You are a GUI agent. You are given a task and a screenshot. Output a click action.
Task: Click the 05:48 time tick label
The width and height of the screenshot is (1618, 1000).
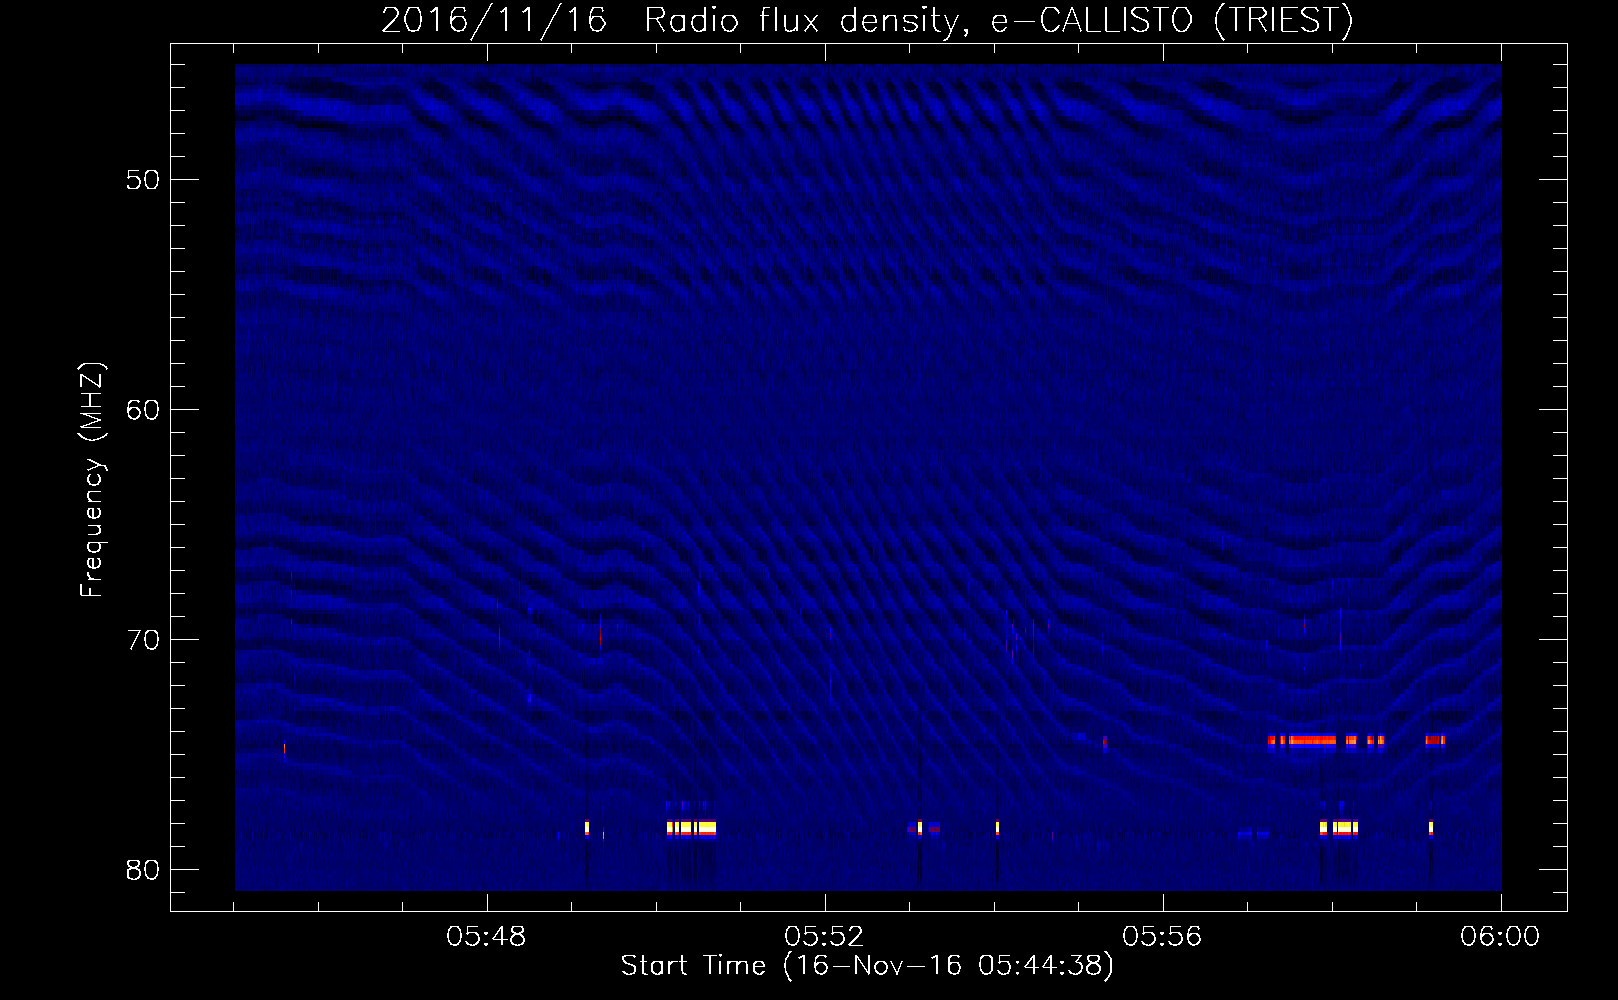[487, 937]
